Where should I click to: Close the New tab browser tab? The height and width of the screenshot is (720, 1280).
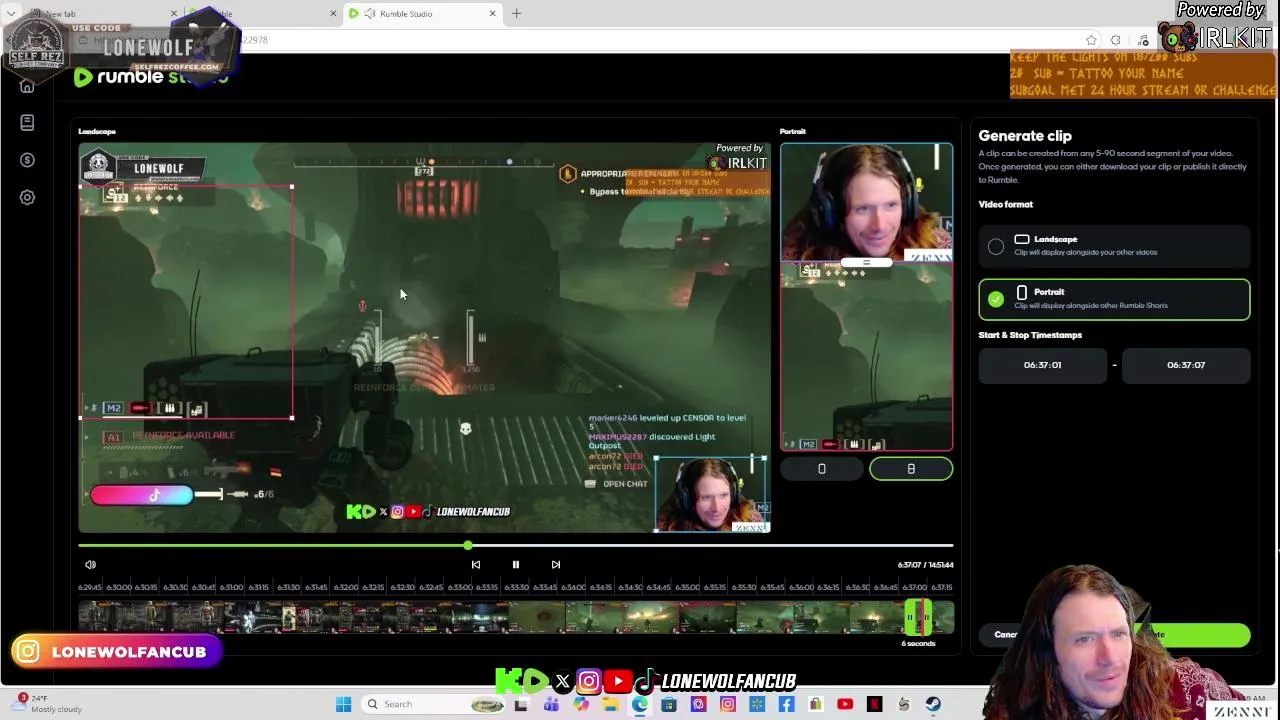[174, 14]
